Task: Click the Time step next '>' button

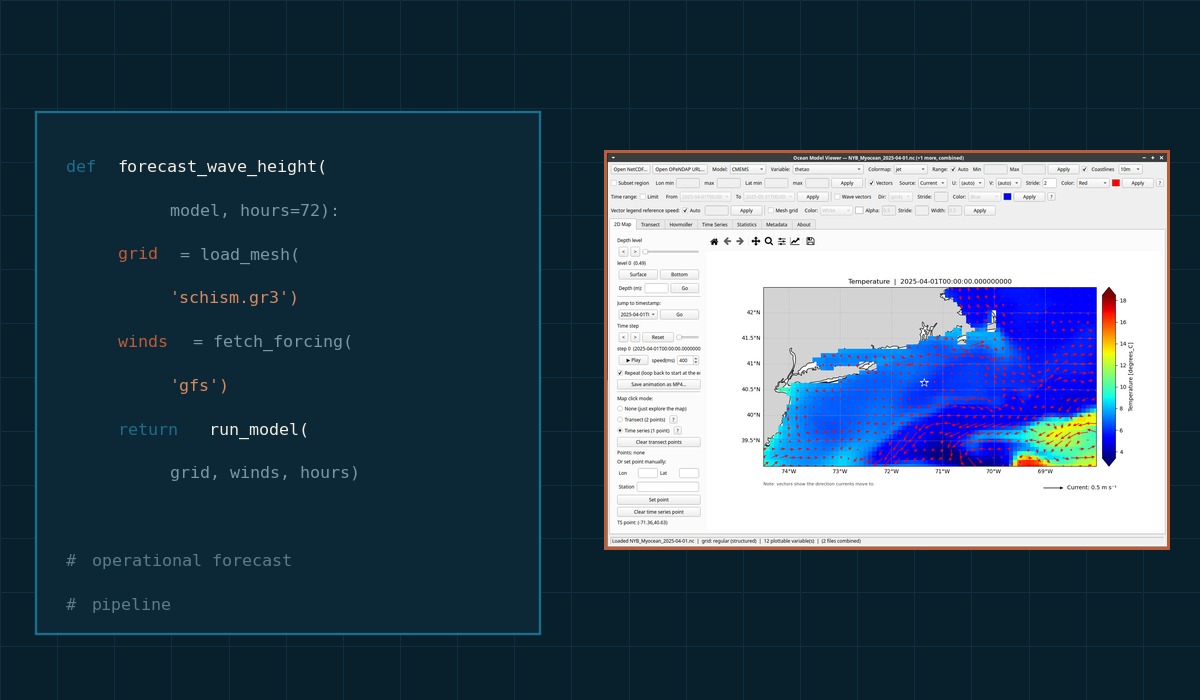Action: 635,337
